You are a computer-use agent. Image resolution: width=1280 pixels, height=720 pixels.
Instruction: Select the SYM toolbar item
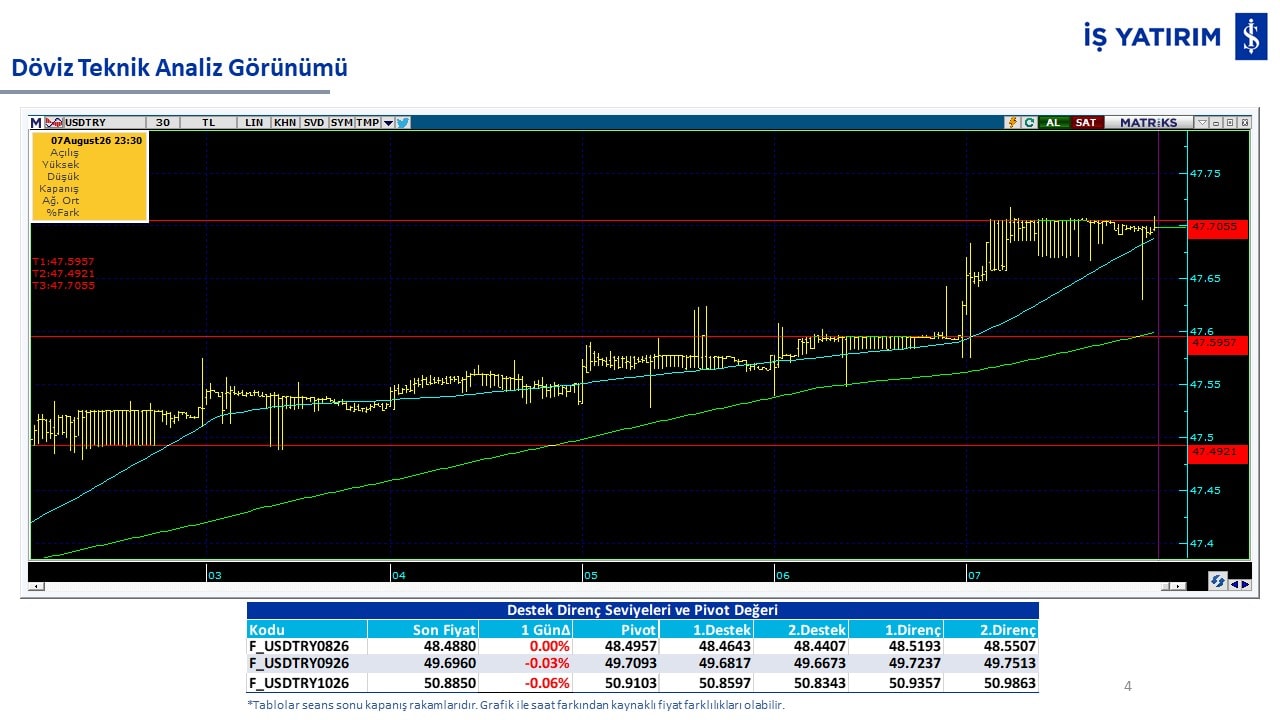click(342, 123)
